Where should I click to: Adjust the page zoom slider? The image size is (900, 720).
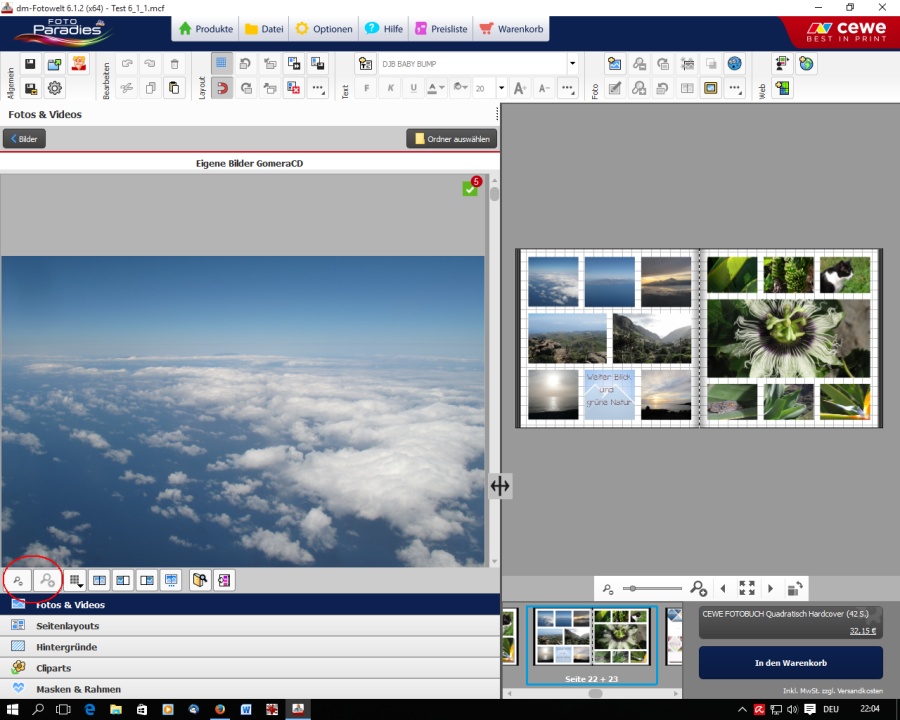click(631, 589)
